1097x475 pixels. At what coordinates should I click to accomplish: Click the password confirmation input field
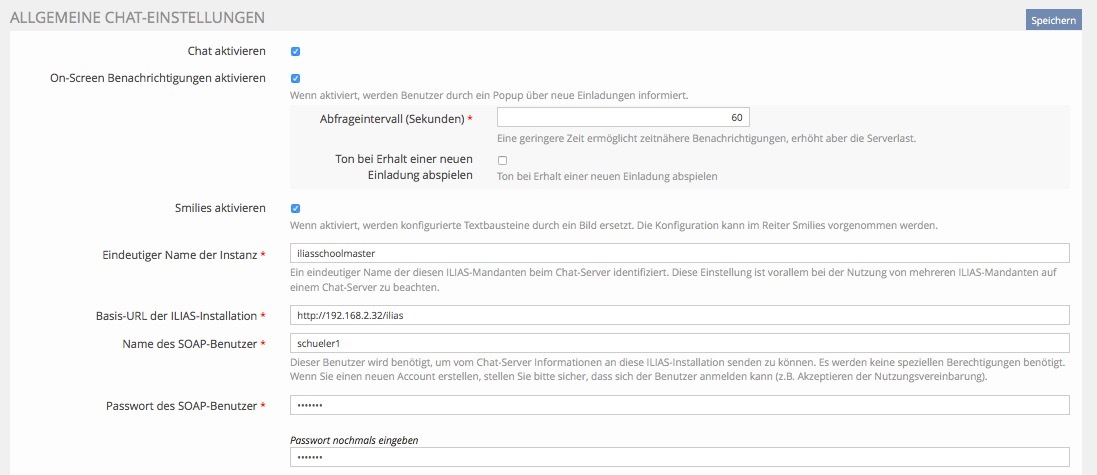[x=679, y=457]
